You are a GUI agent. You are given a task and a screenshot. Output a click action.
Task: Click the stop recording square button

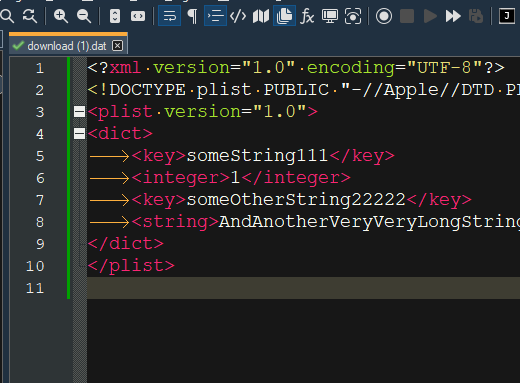(x=407, y=16)
